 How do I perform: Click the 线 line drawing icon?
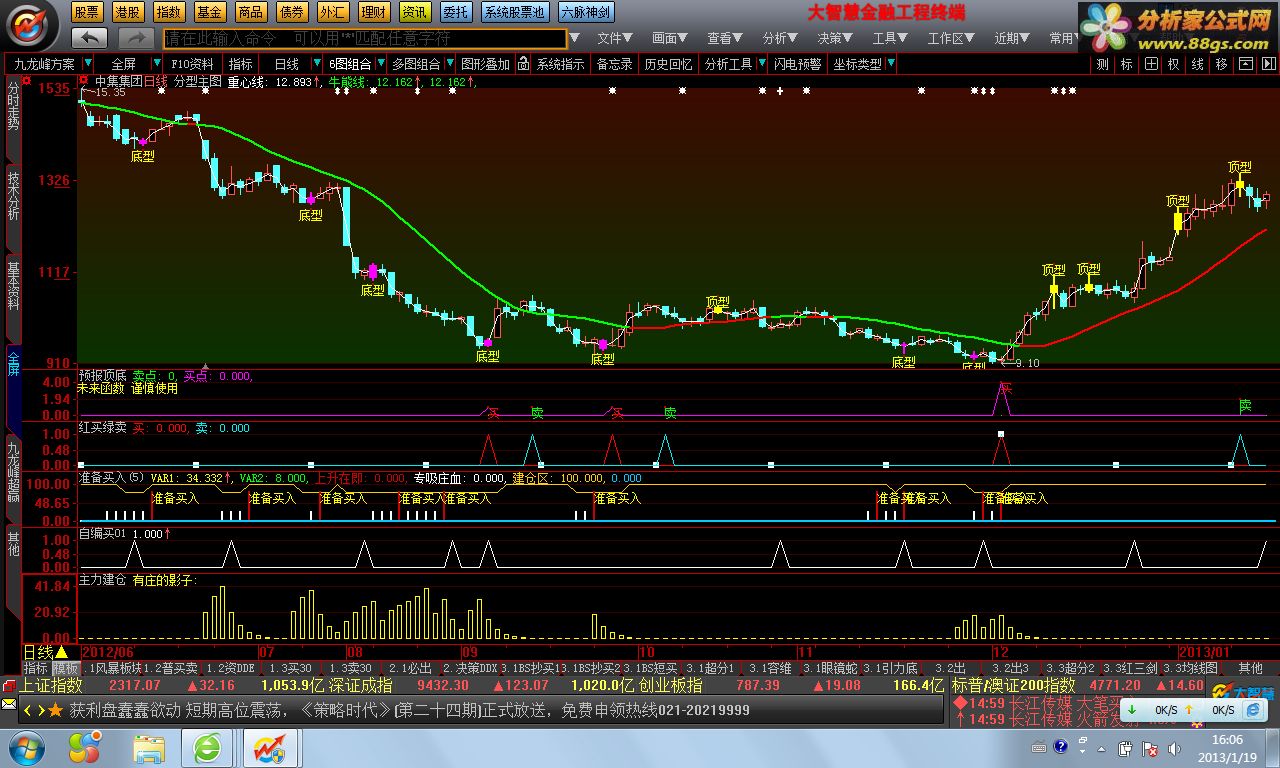click(1198, 64)
